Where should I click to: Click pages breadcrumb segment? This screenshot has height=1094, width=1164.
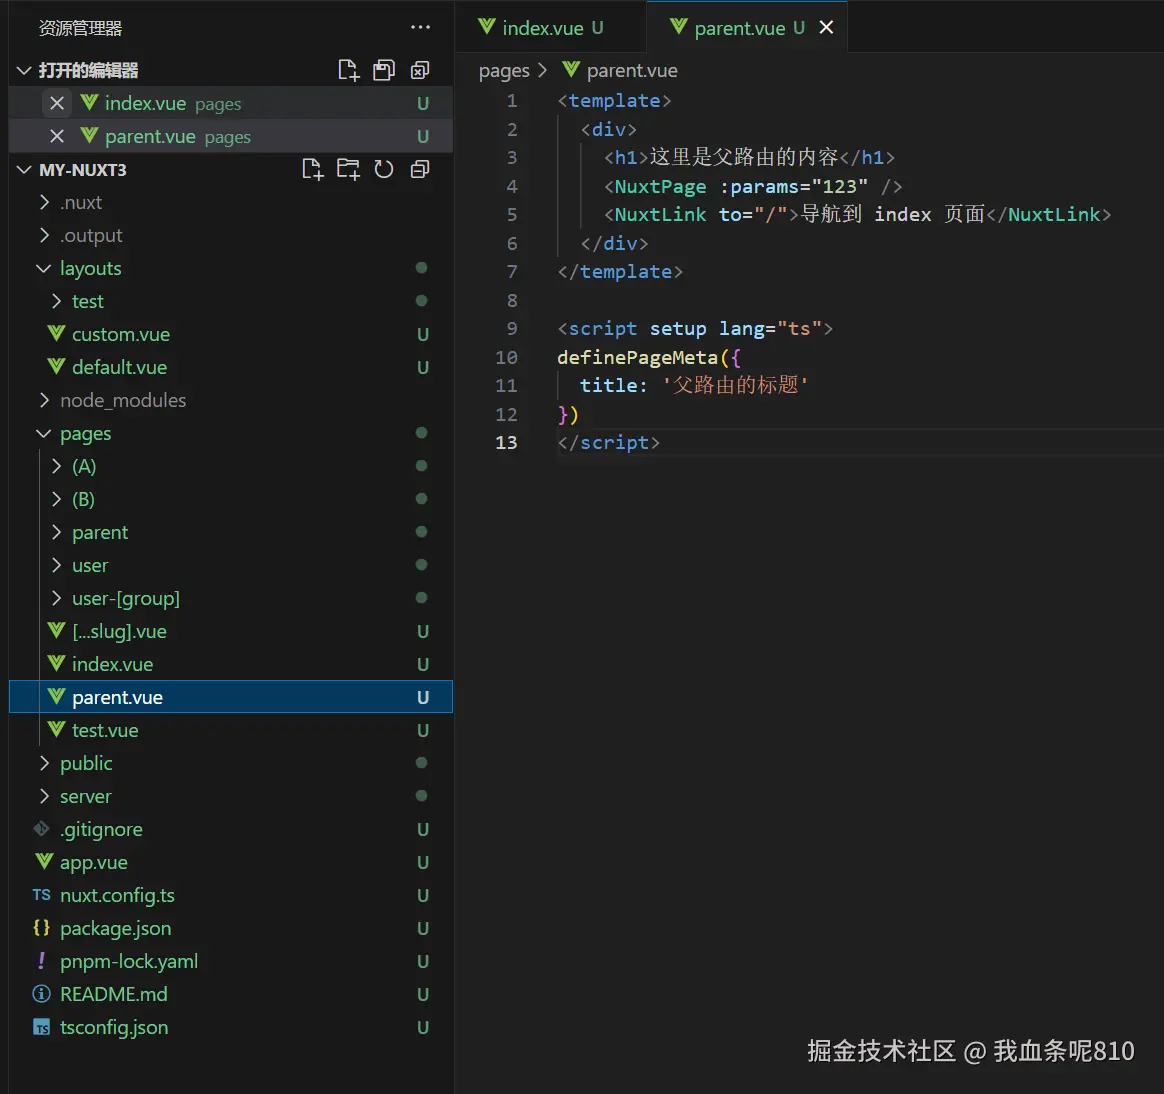point(504,71)
